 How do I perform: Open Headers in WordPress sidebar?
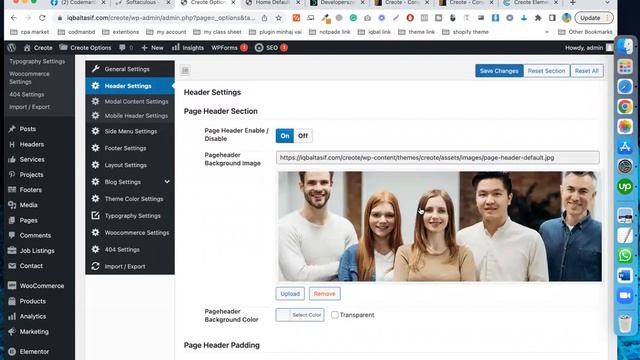[31, 144]
